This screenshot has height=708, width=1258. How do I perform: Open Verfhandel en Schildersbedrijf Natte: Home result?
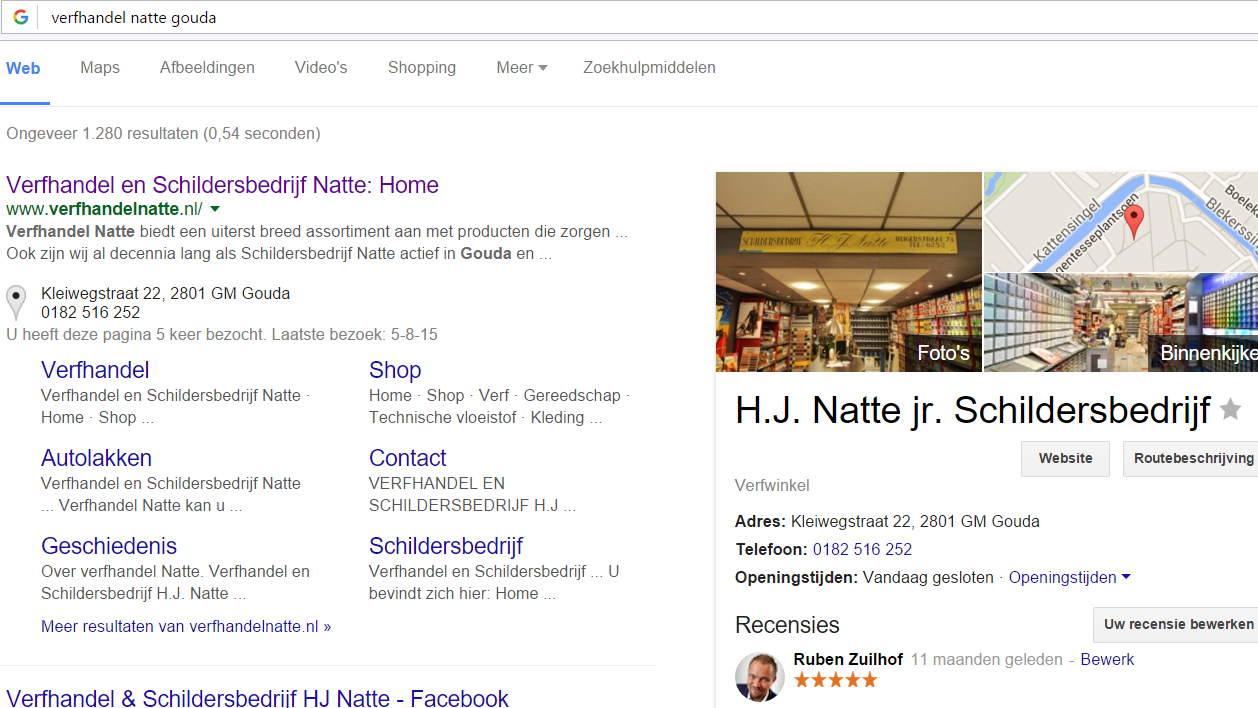point(222,185)
